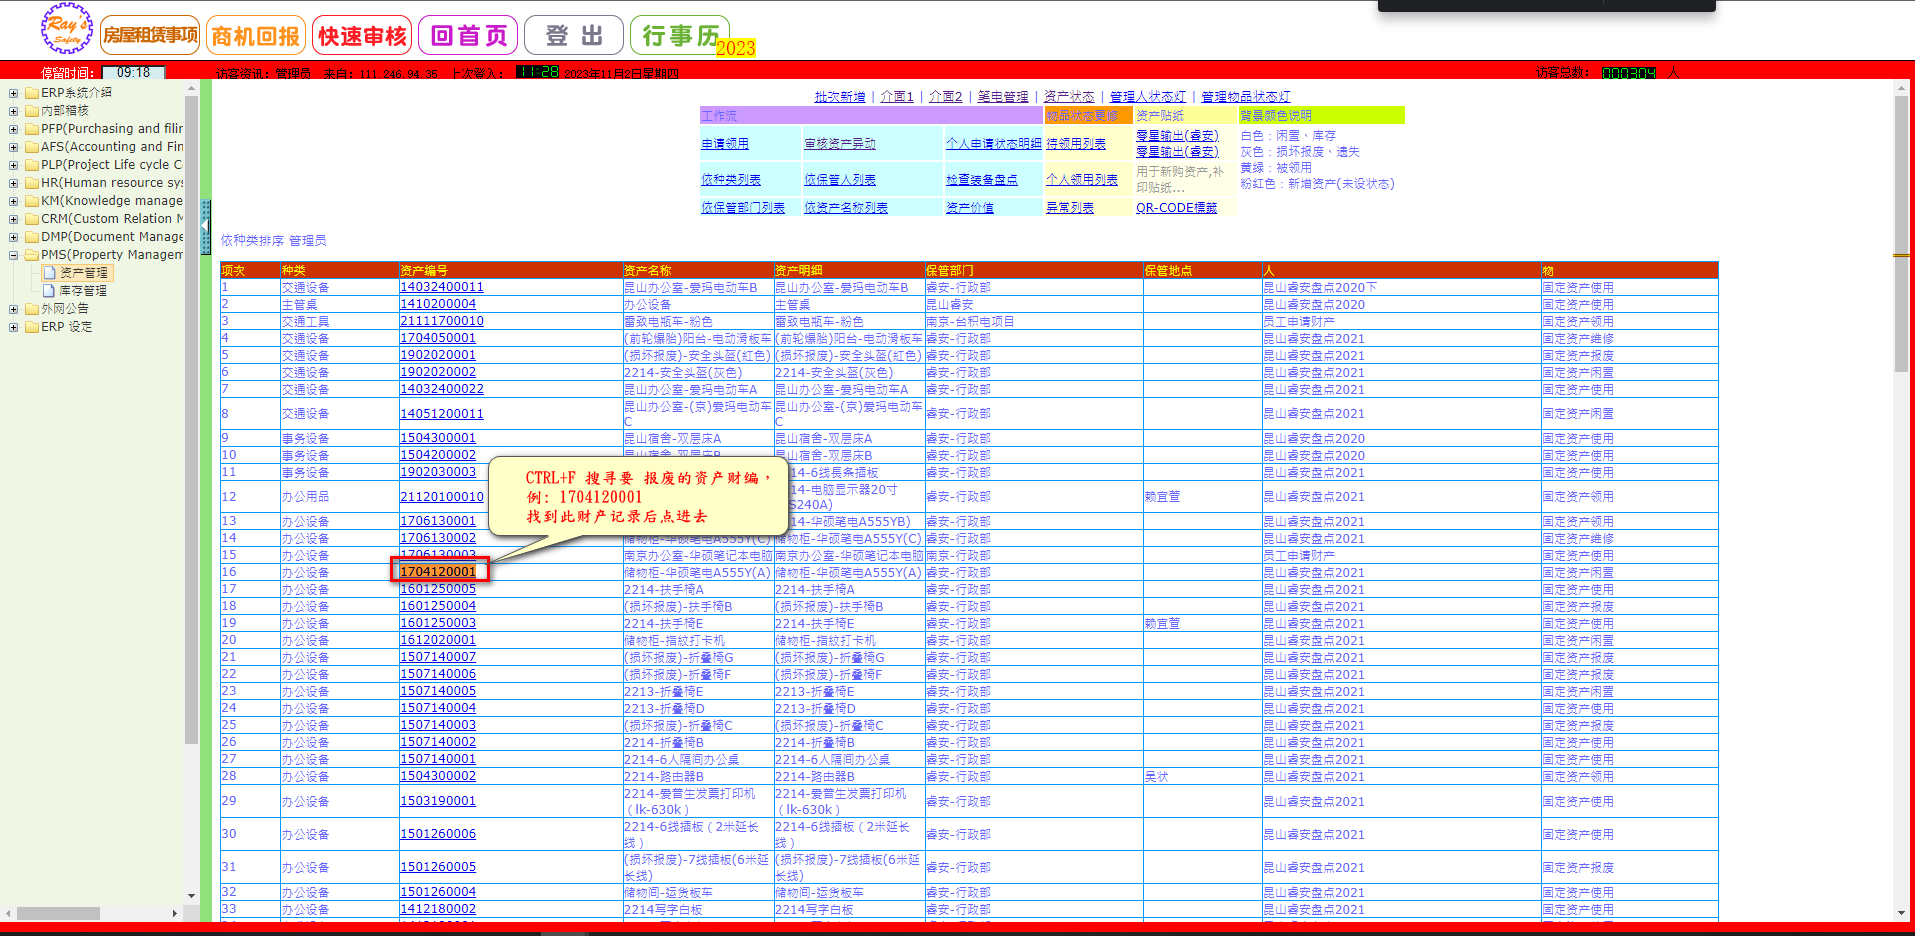Click the Ray's Safety gear logo
This screenshot has width=1915, height=936.
(66, 29)
